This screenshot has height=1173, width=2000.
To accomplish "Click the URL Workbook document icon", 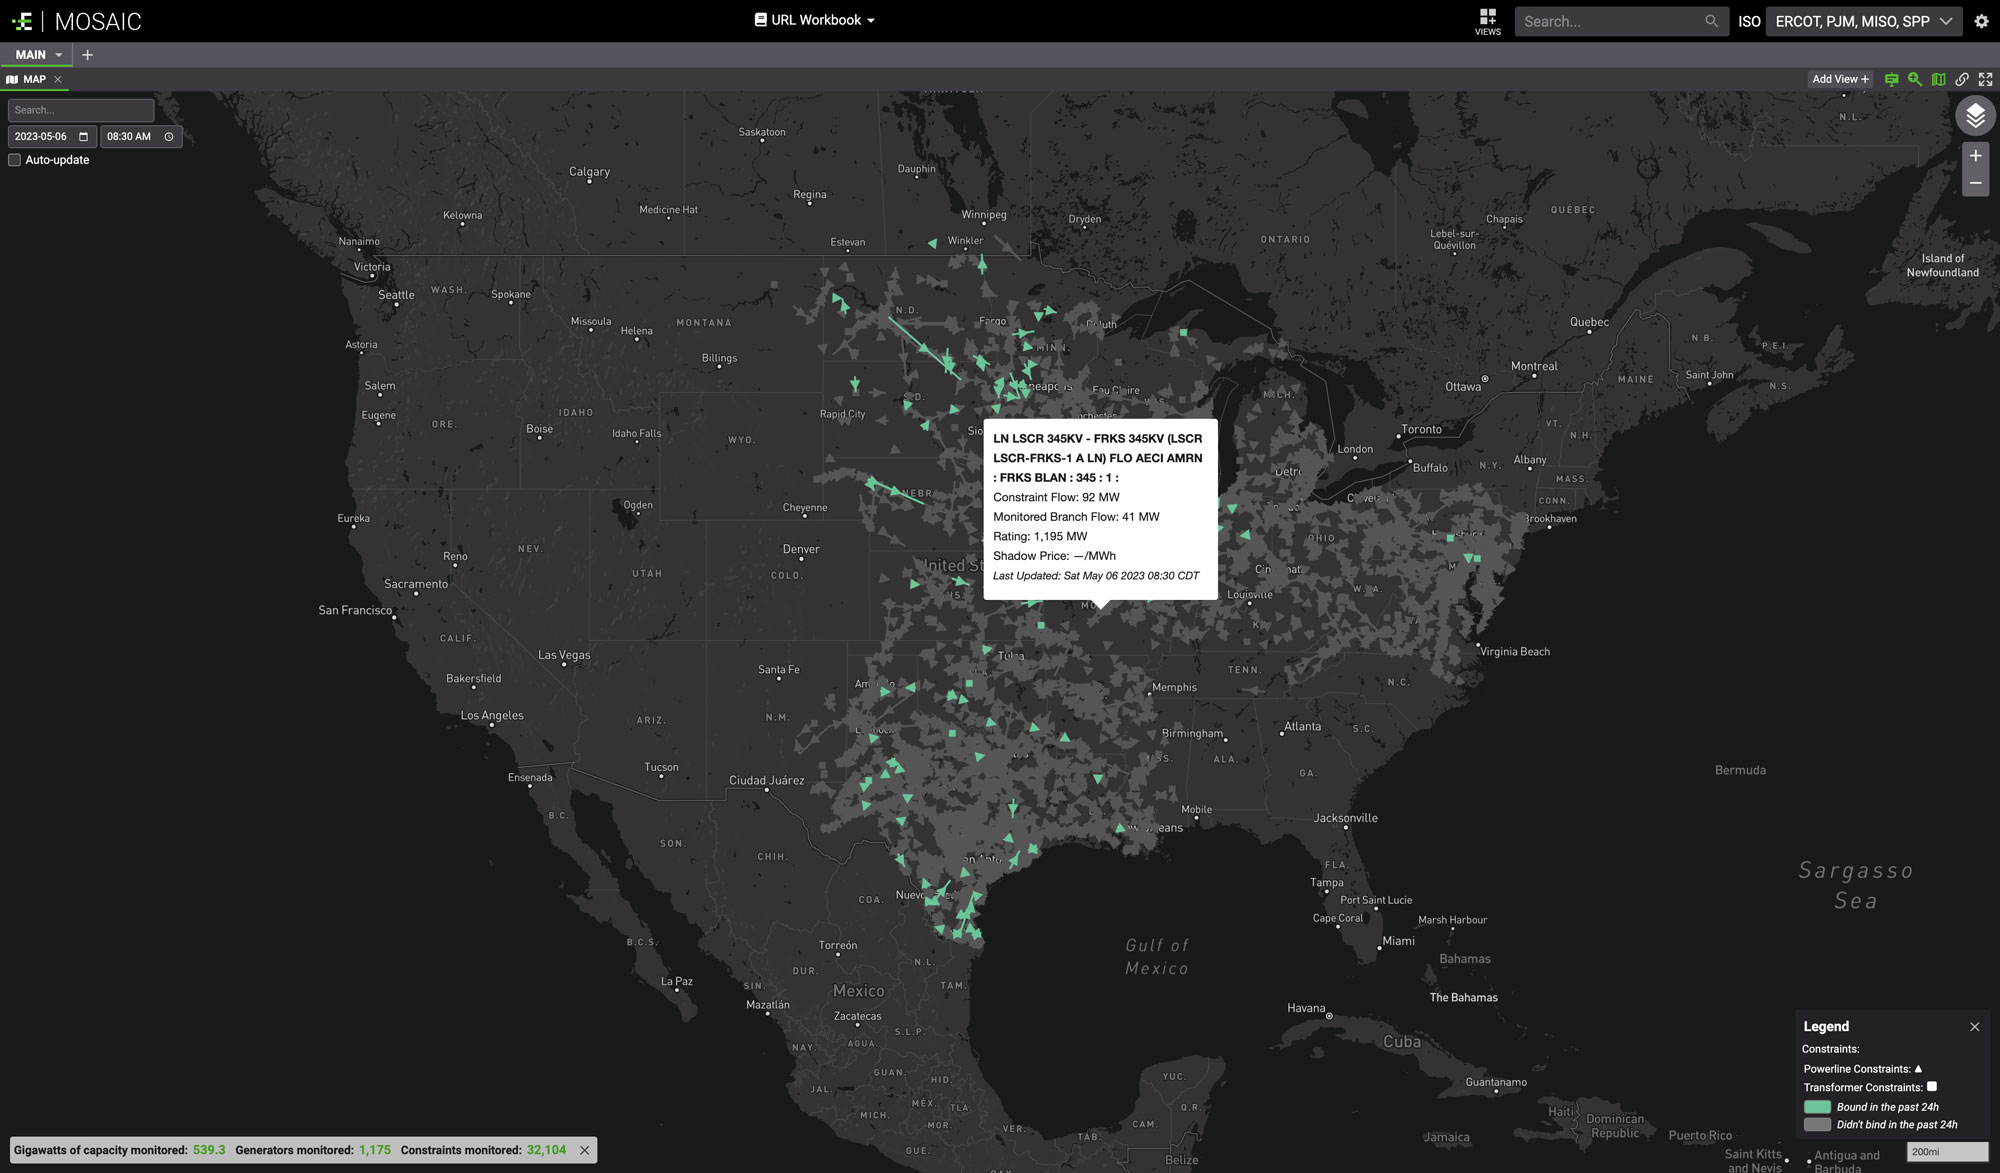I will coord(760,20).
